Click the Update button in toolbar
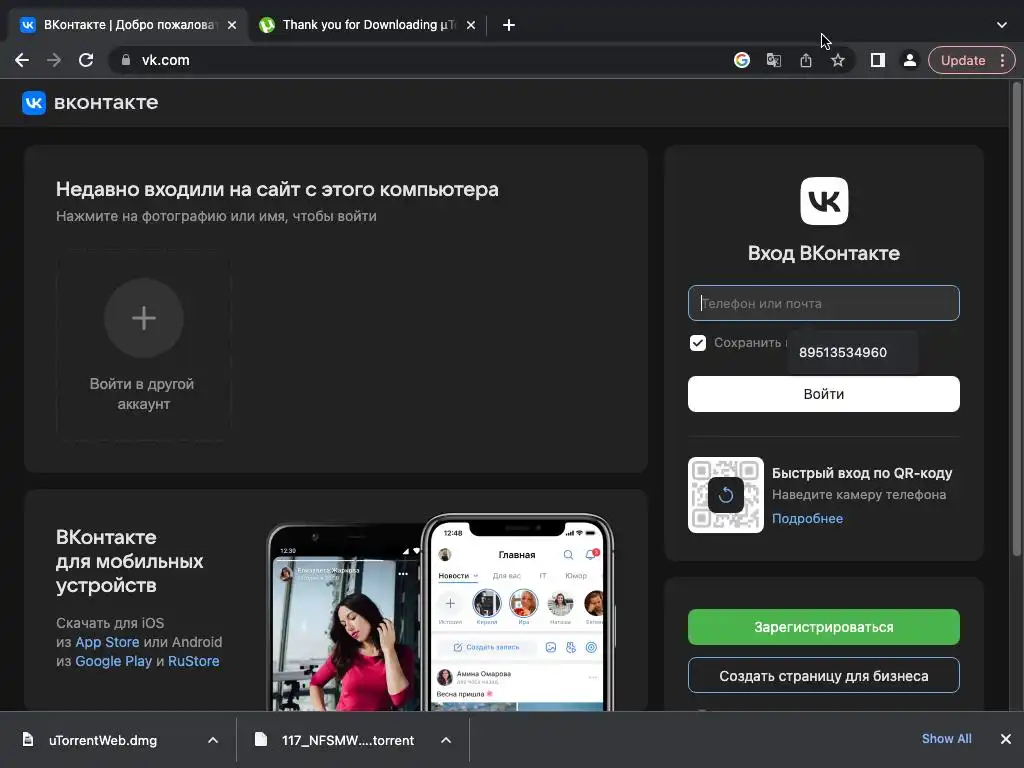The image size is (1024, 768). [x=963, y=60]
